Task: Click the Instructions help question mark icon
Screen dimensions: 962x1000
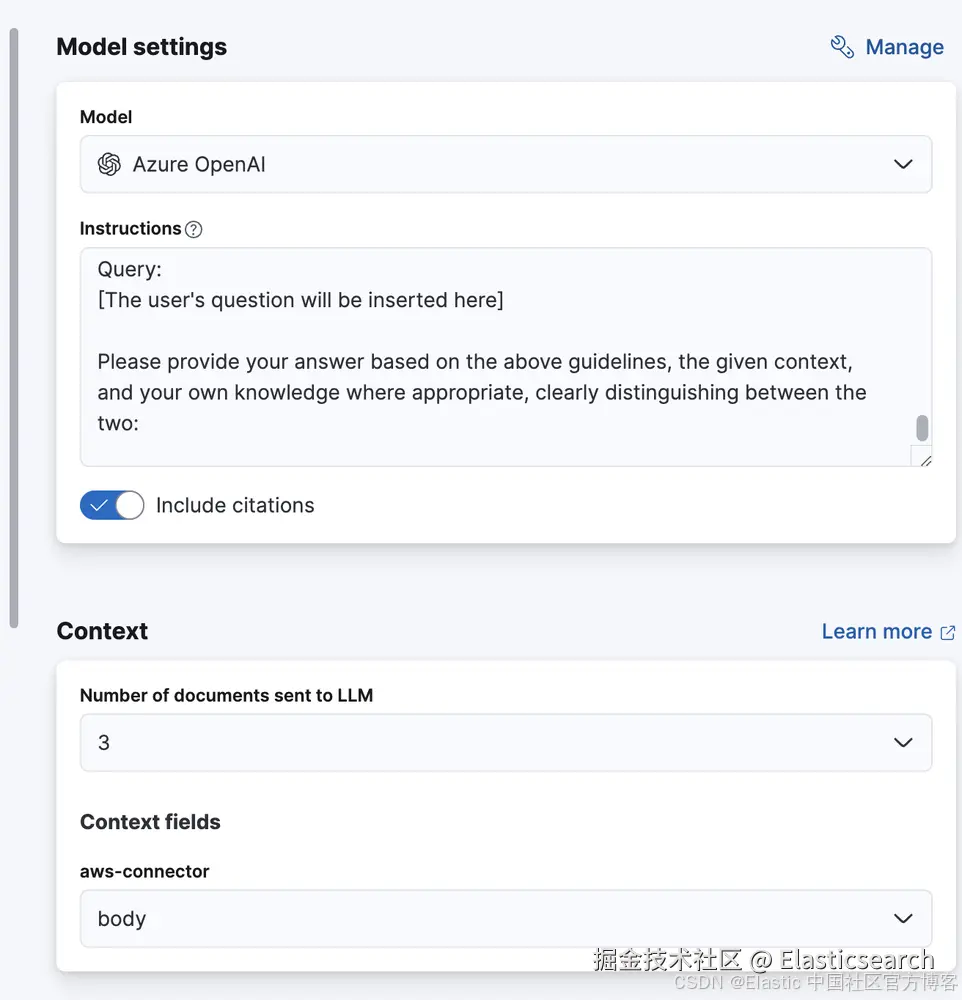Action: 194,229
